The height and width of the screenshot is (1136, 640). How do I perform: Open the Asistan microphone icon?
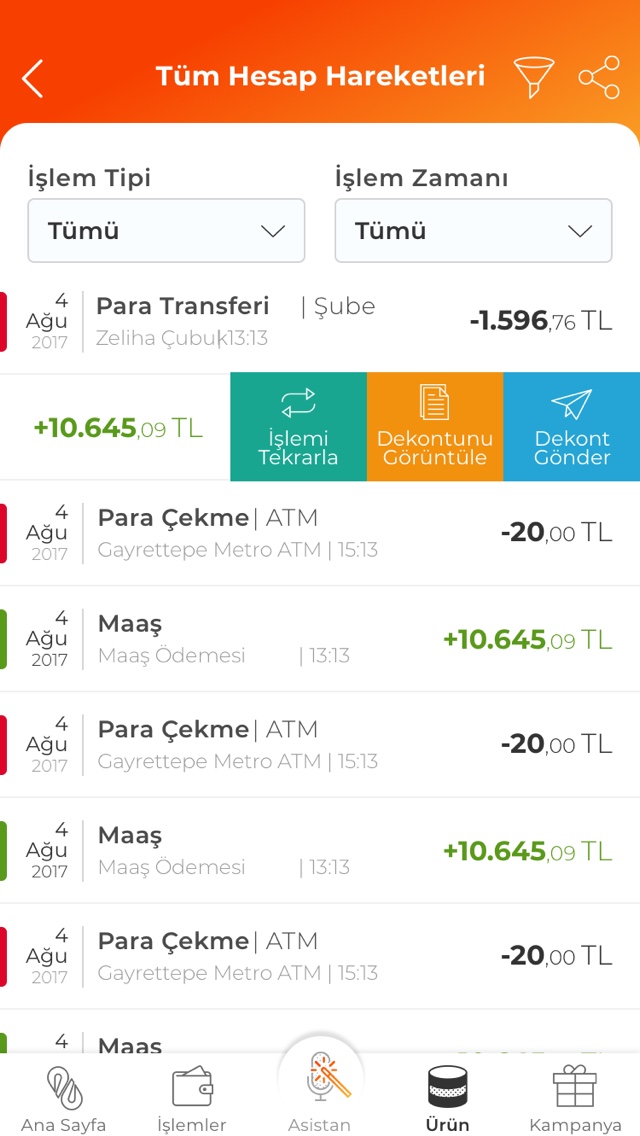(x=320, y=1078)
